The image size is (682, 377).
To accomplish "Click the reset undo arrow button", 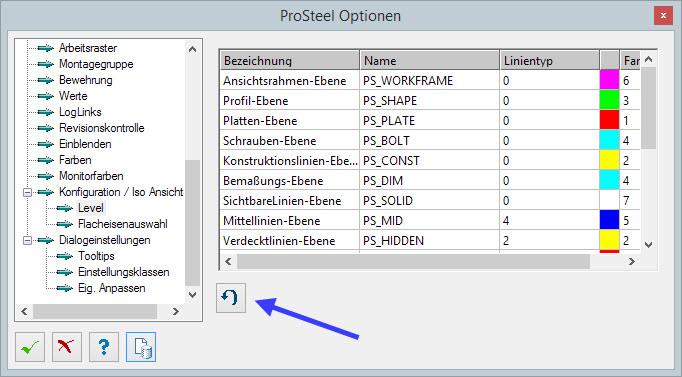I will (231, 298).
